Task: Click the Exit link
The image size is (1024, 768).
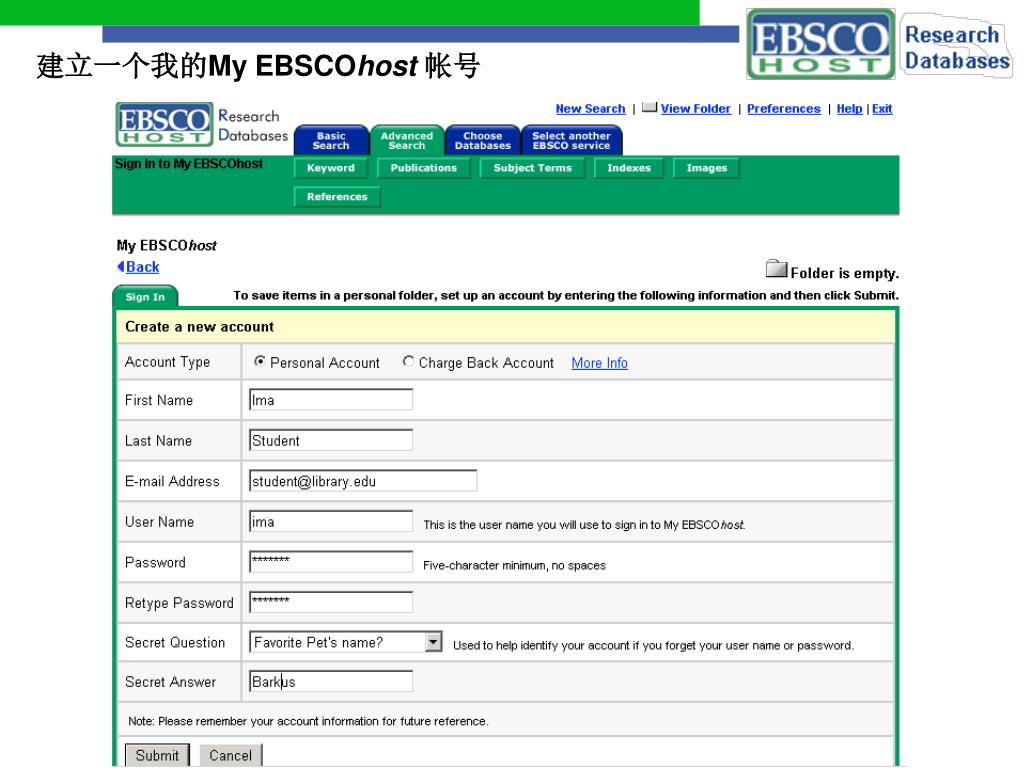Action: coord(882,109)
